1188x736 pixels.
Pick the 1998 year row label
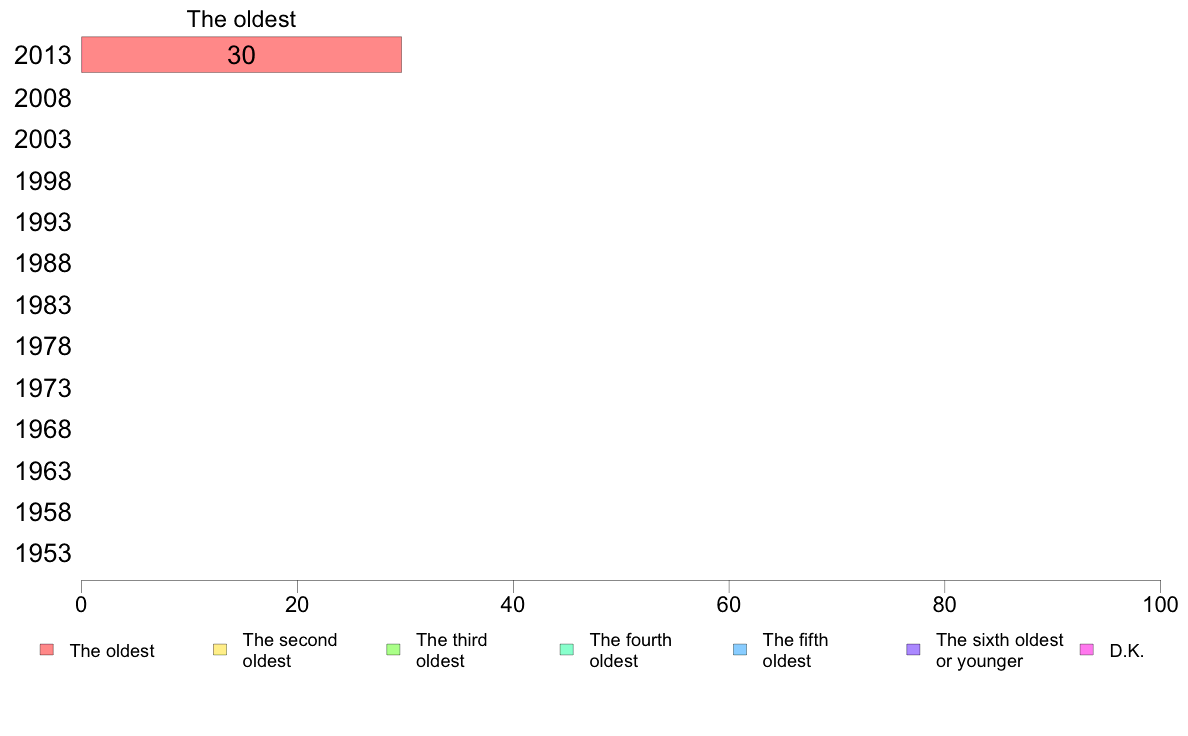pos(42,181)
